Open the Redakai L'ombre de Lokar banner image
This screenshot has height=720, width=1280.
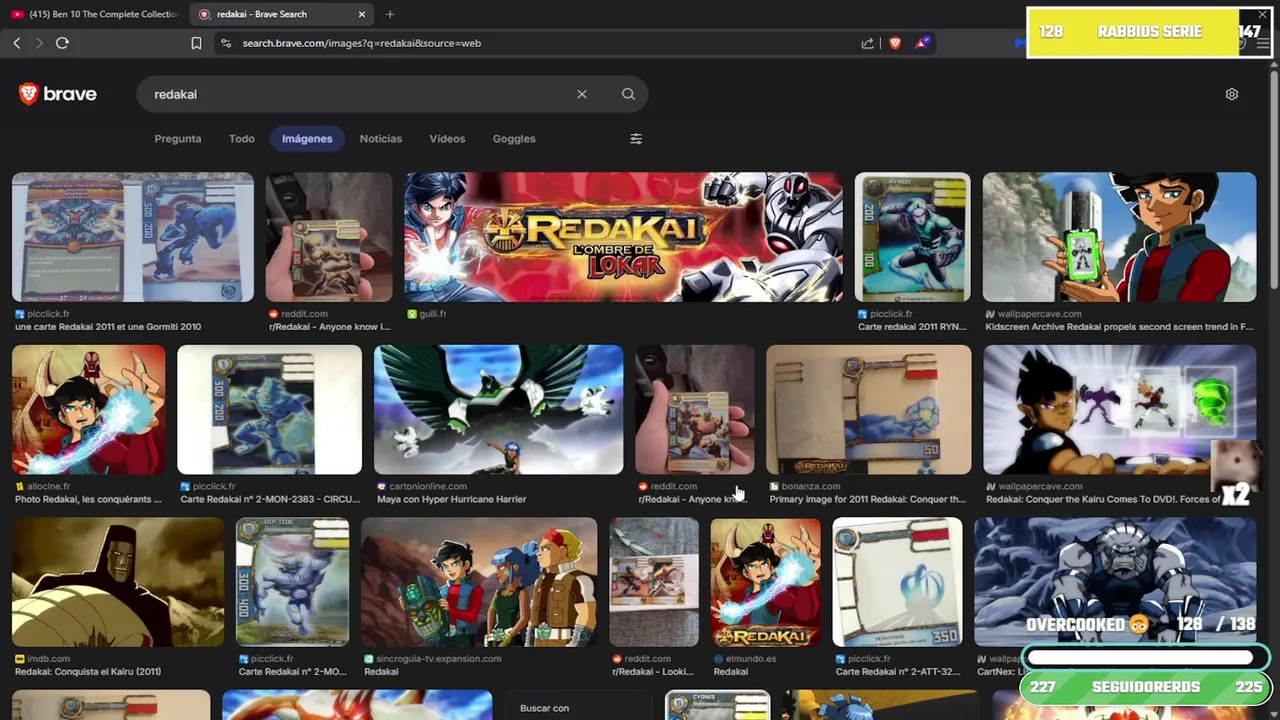[x=623, y=237]
